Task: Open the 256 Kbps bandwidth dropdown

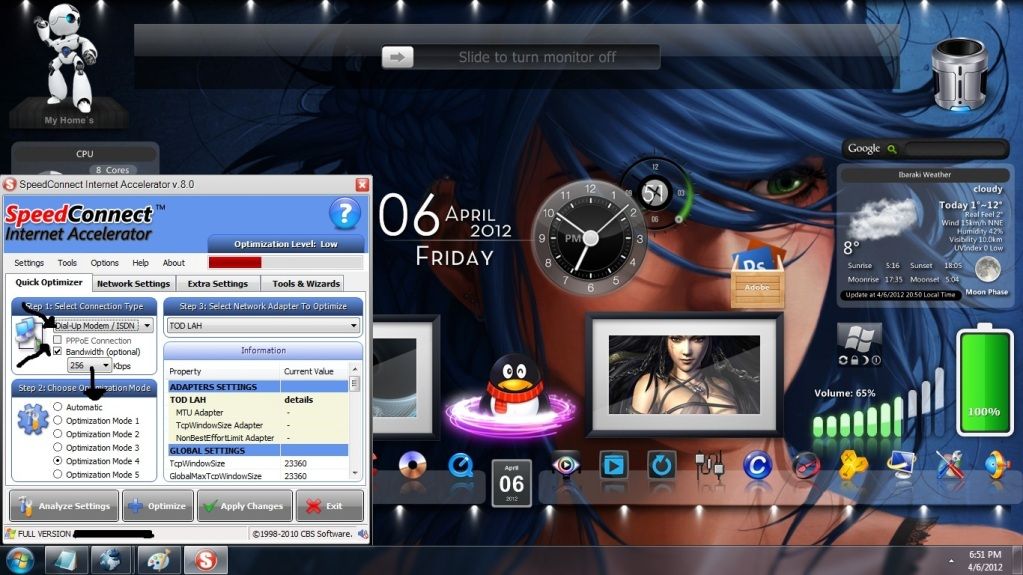Action: click(x=89, y=365)
